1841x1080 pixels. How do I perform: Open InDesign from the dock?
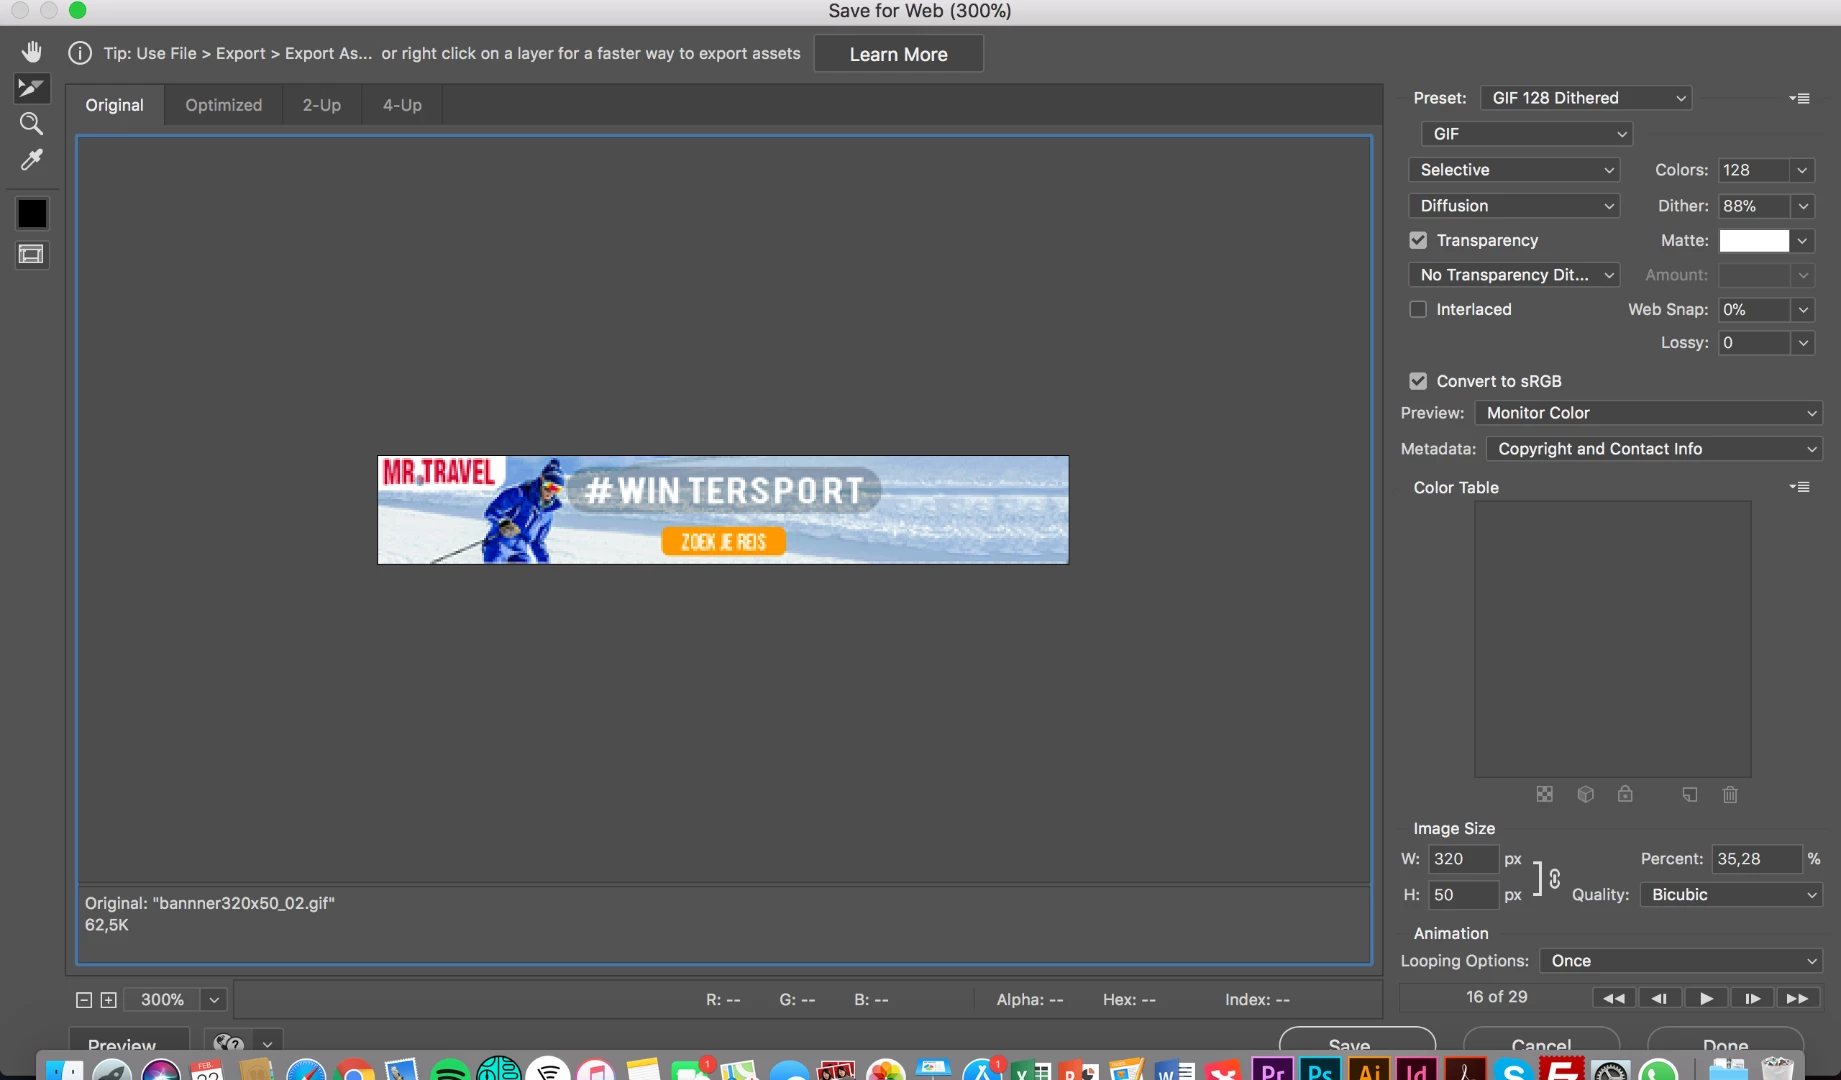(1417, 1070)
